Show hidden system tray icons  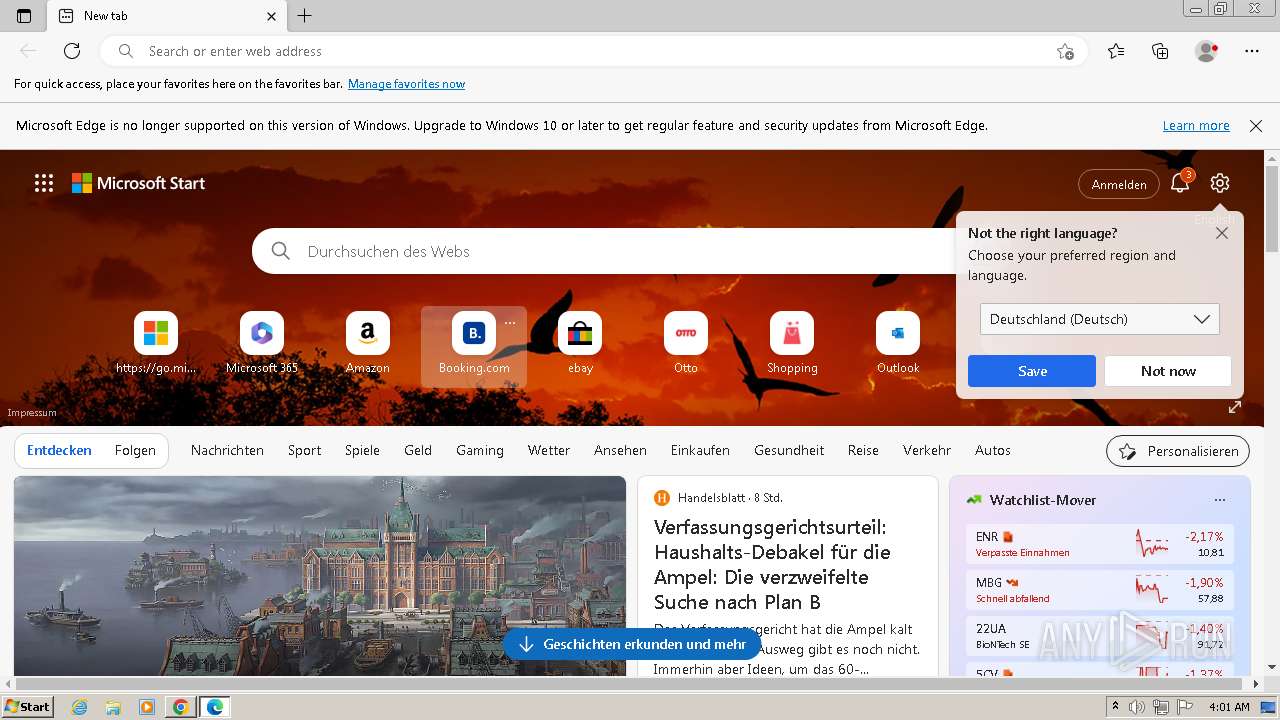[1116, 707]
